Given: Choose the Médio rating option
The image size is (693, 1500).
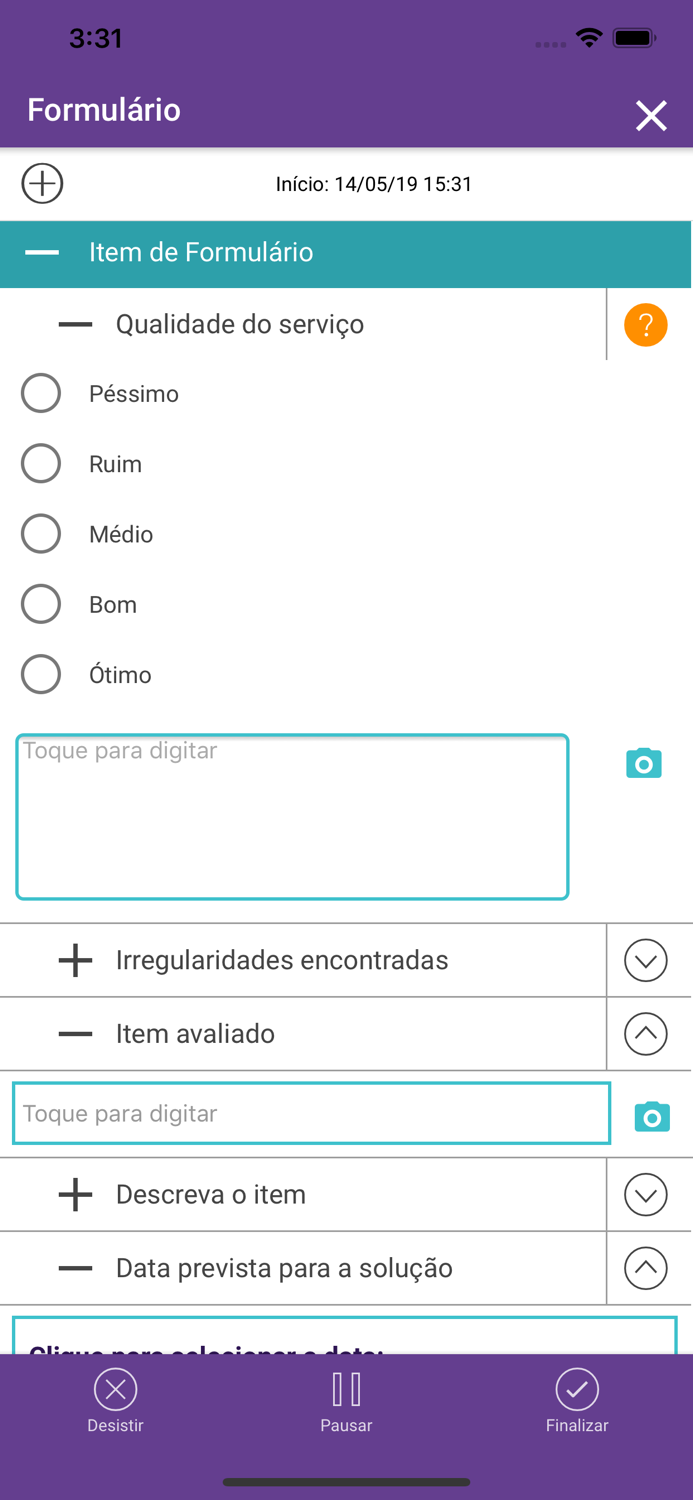Looking at the screenshot, I should [x=41, y=534].
